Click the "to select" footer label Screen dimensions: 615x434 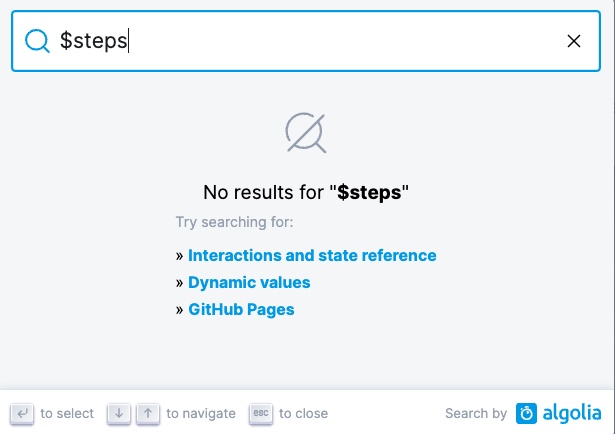click(67, 413)
